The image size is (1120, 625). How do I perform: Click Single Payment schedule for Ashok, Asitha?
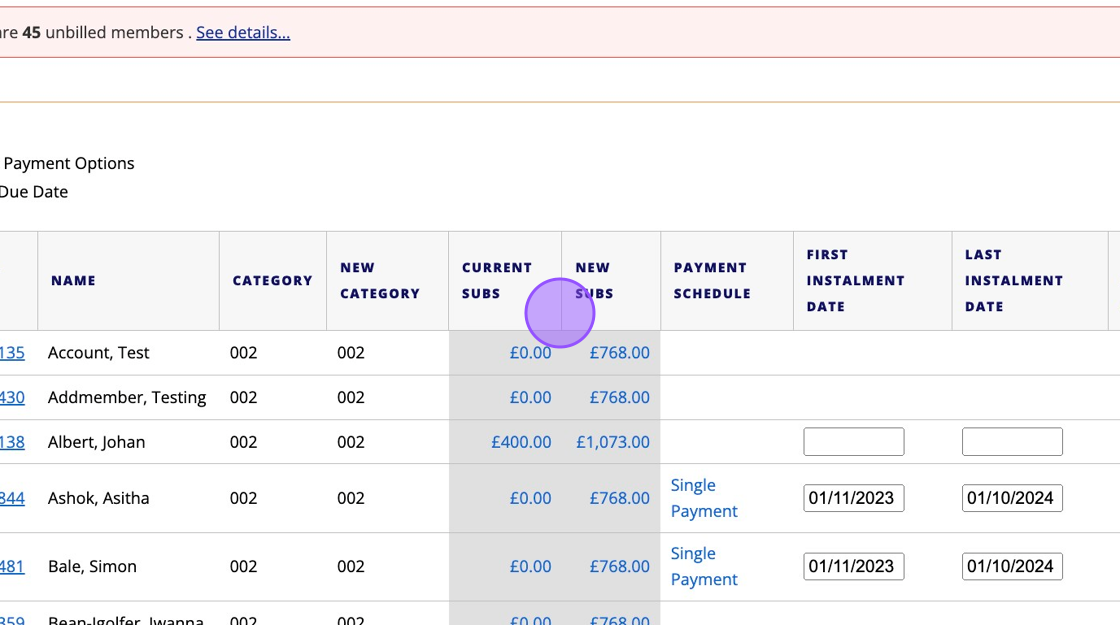click(x=704, y=498)
